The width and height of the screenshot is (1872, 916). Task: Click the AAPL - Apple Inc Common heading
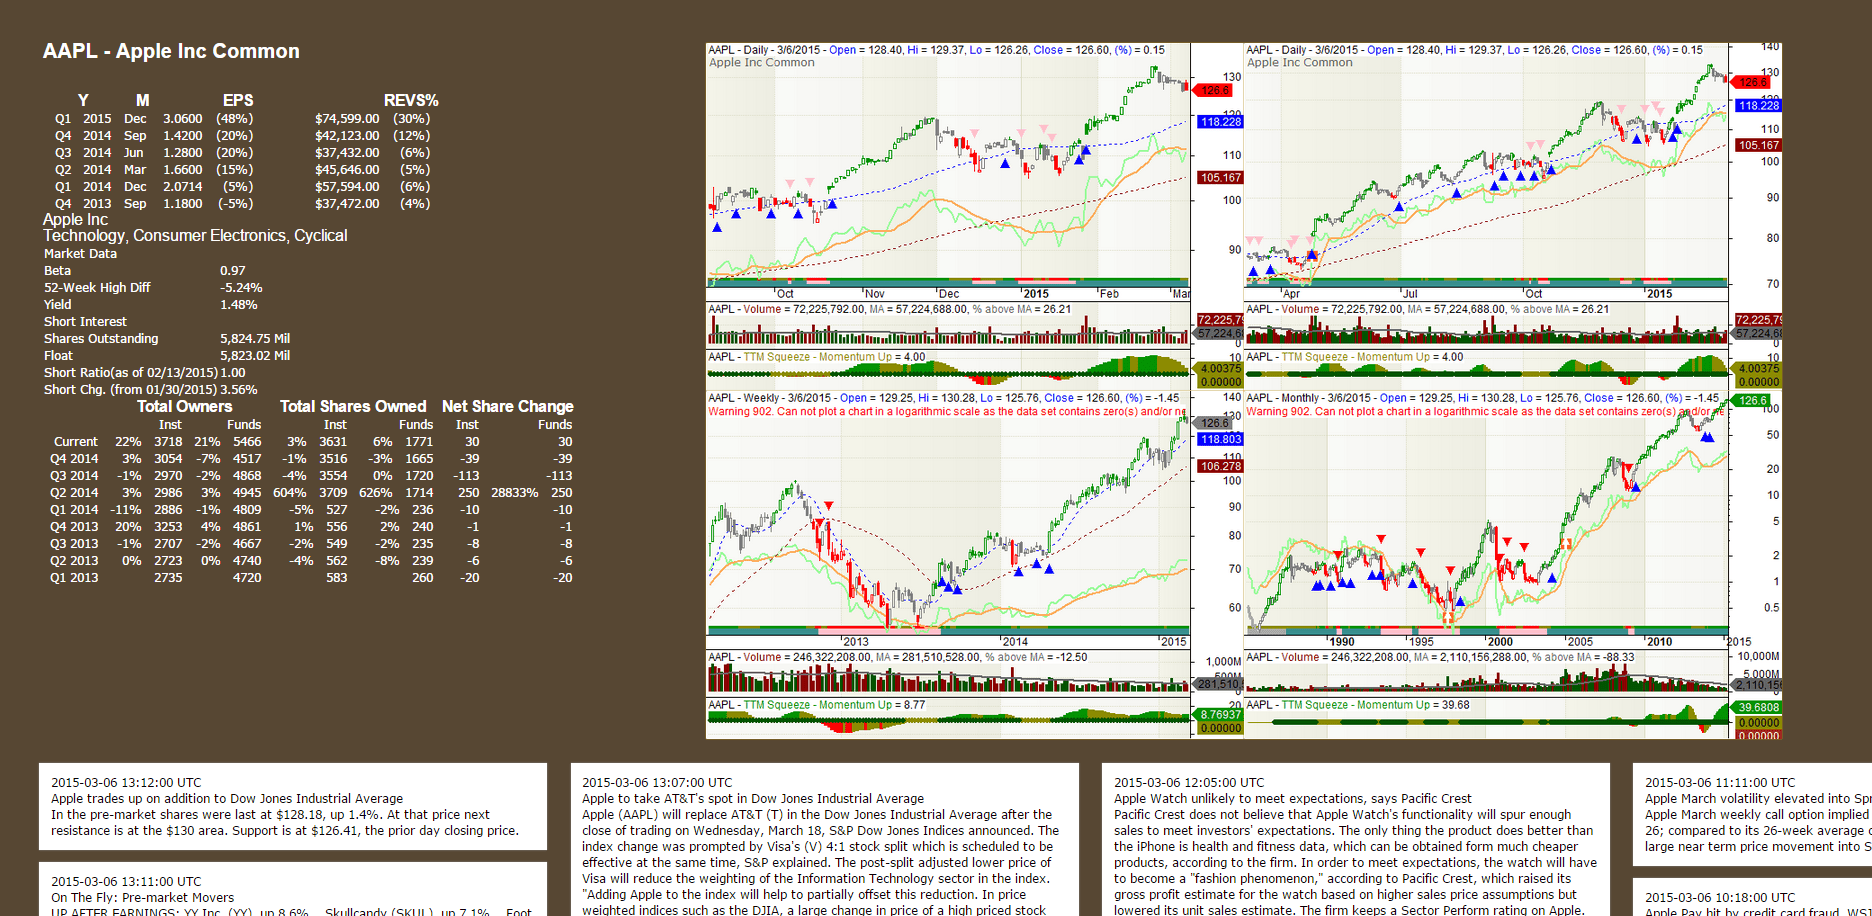171,51
